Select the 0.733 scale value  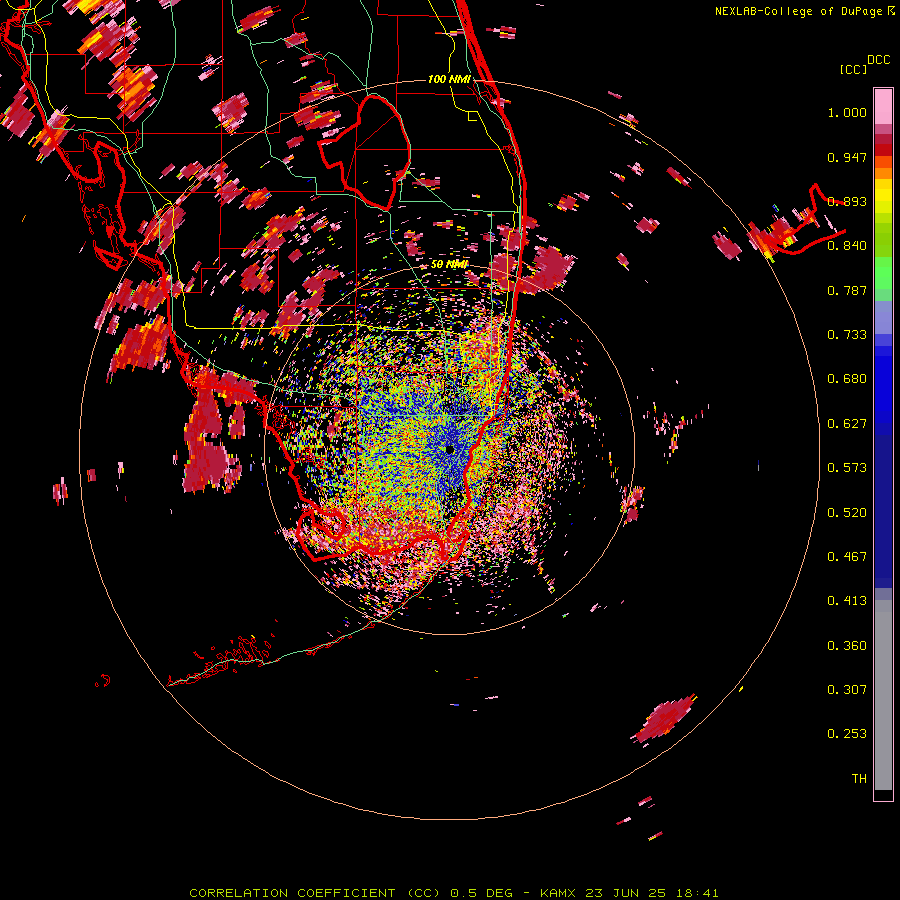point(847,335)
